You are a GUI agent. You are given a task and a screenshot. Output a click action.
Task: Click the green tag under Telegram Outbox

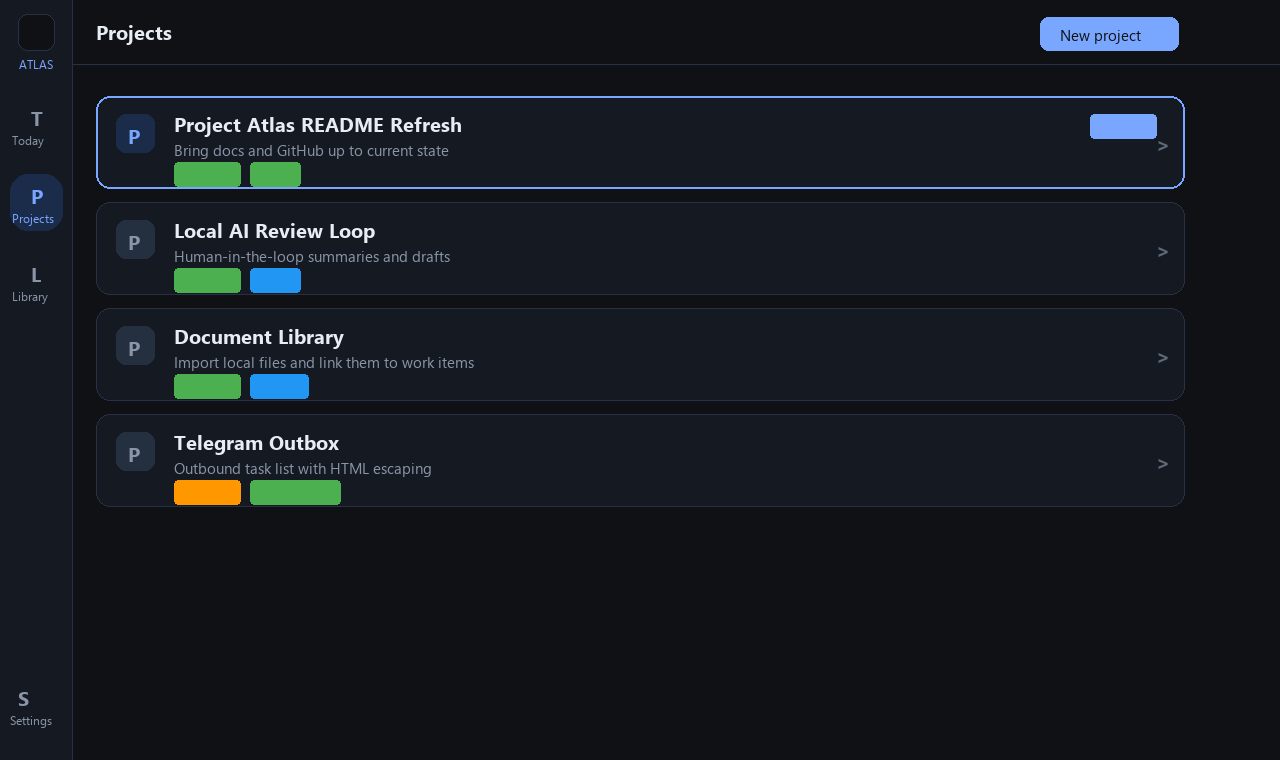click(295, 493)
